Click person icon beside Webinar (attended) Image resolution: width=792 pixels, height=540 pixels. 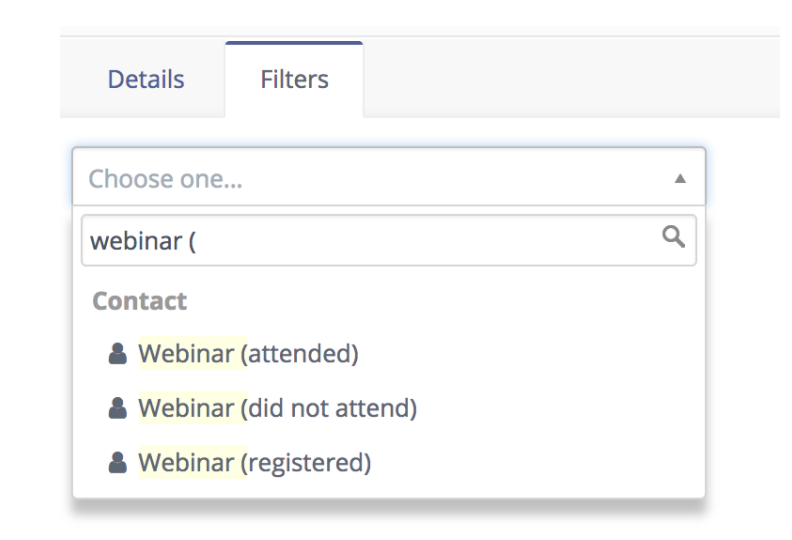(x=118, y=354)
